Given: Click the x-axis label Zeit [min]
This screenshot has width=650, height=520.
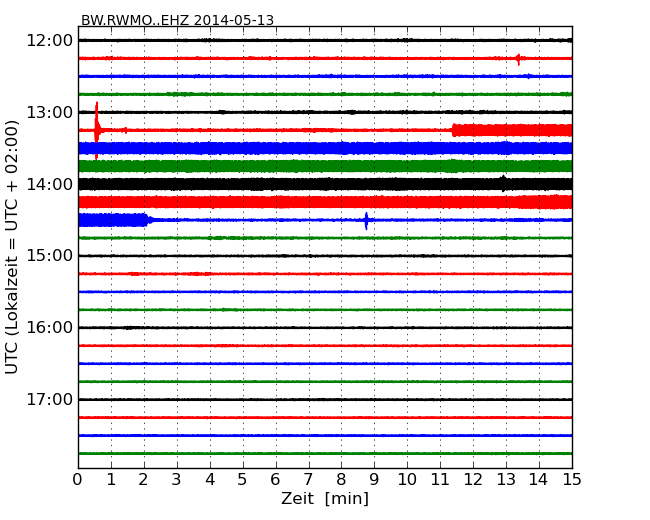Looking at the screenshot, I should (x=325, y=498).
